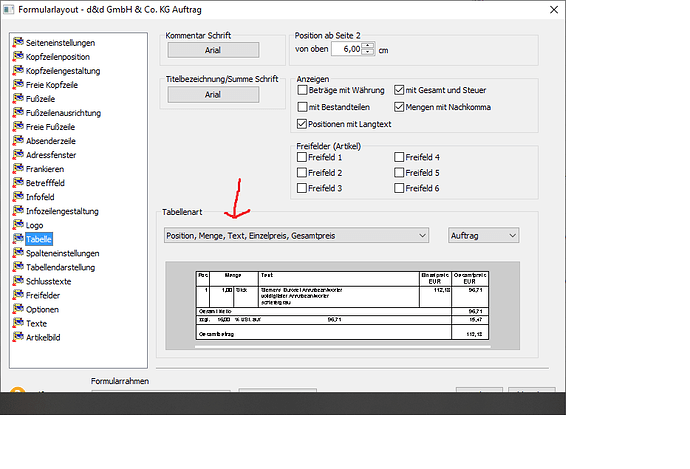Open the Auftrag document type dropdown
This screenshot has width=690, height=469.
pos(483,235)
